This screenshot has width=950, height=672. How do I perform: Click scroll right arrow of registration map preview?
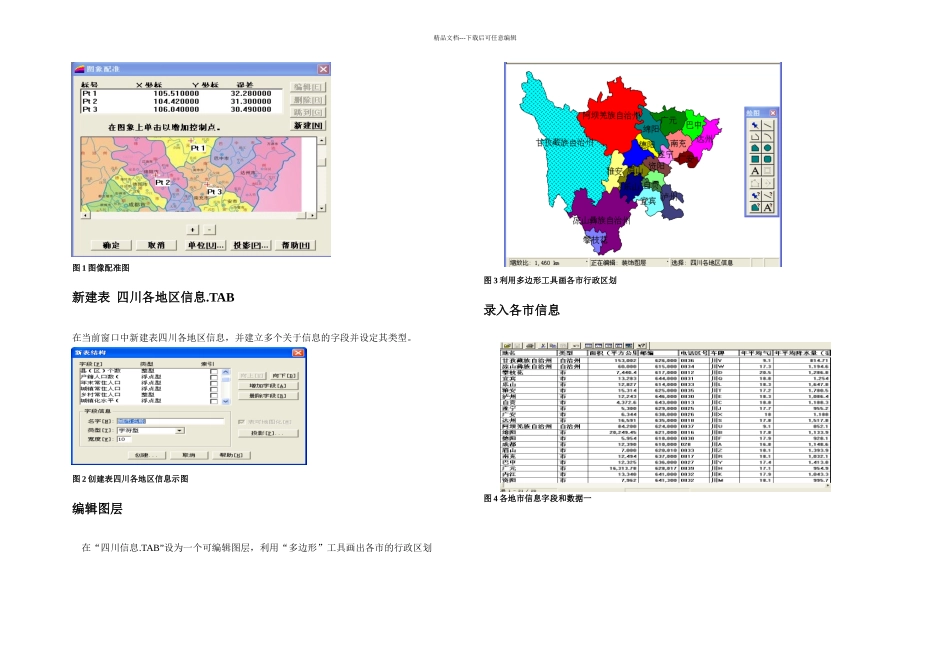[x=312, y=216]
